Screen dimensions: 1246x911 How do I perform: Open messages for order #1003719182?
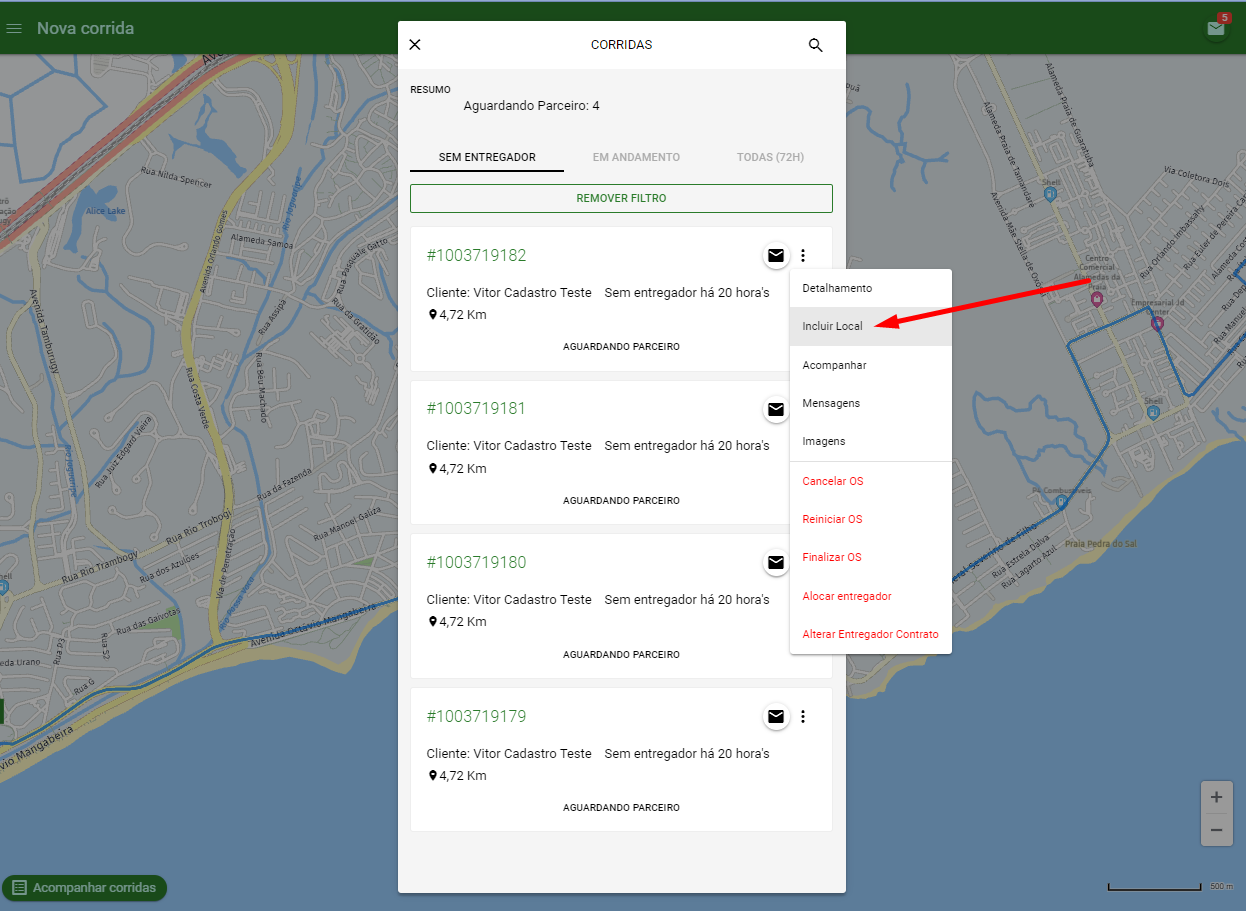[x=776, y=256]
